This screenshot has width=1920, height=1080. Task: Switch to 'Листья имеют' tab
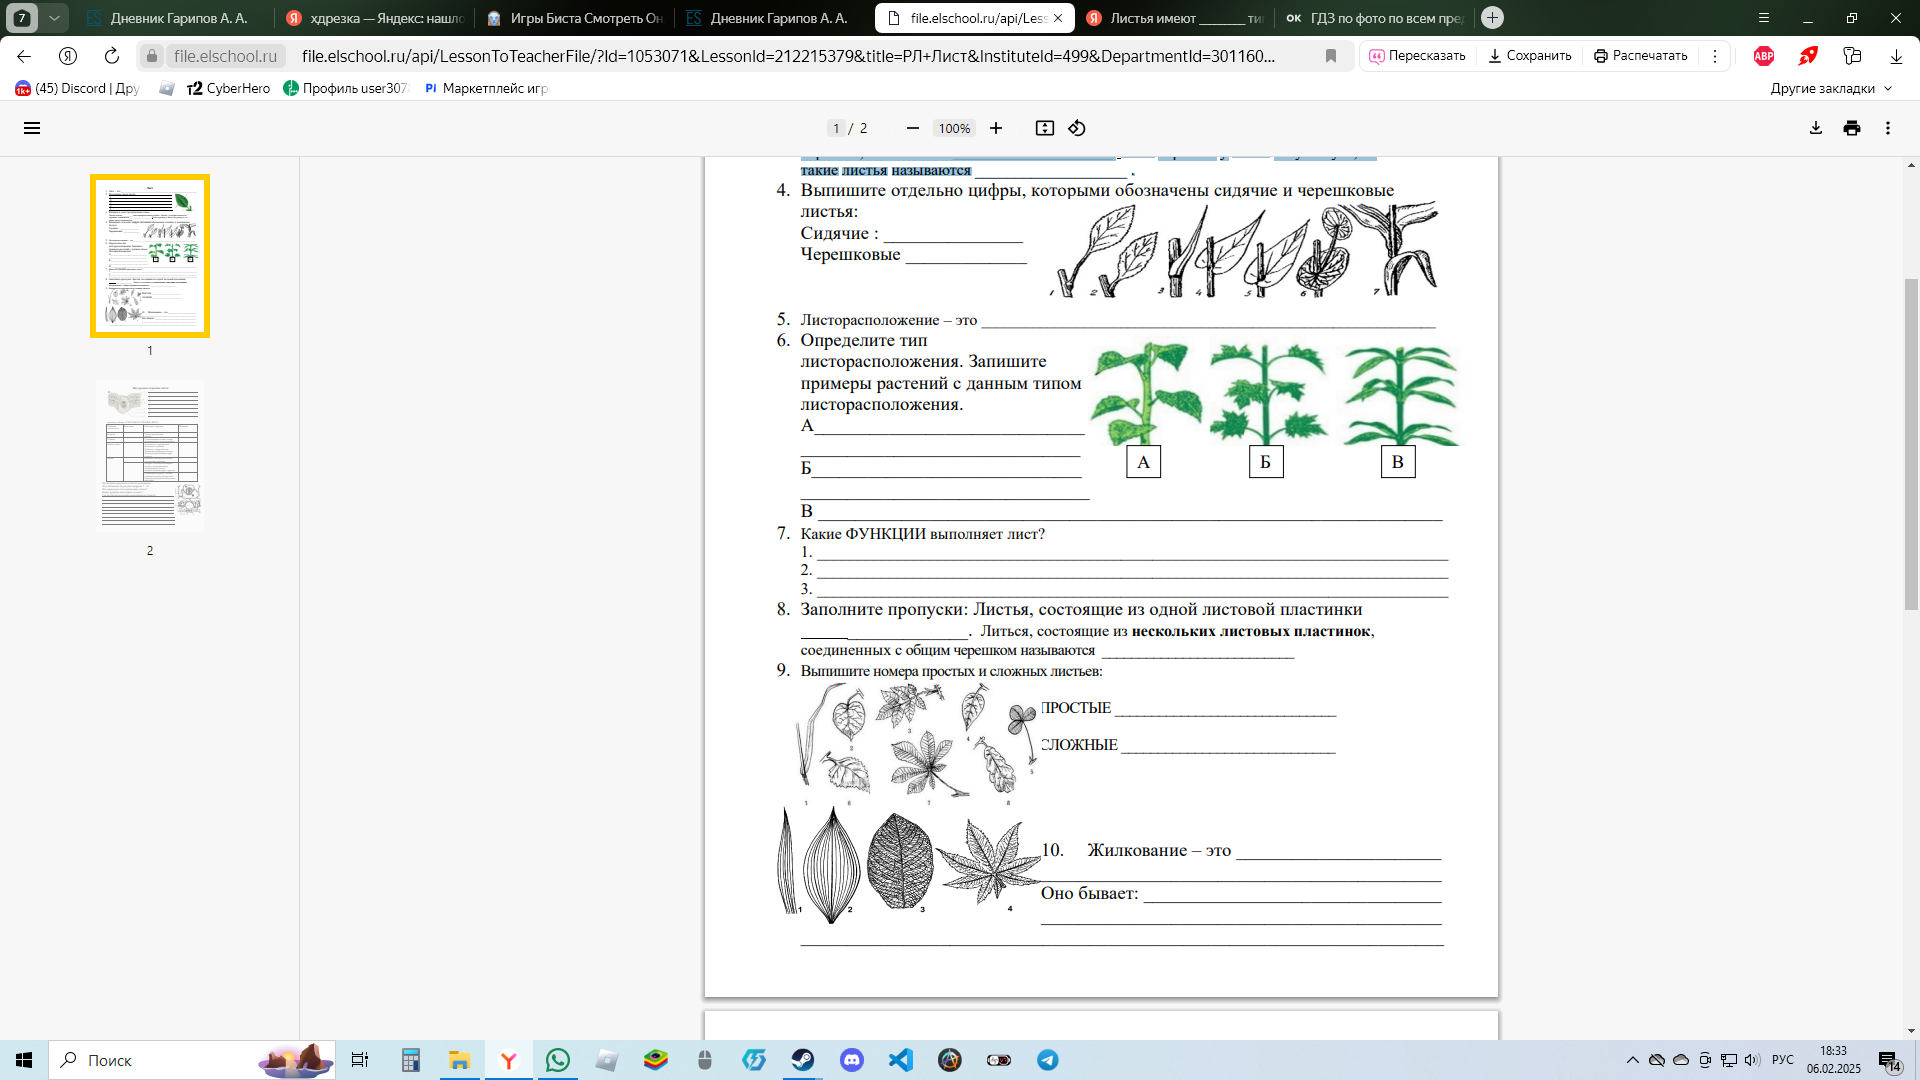pos(1175,18)
